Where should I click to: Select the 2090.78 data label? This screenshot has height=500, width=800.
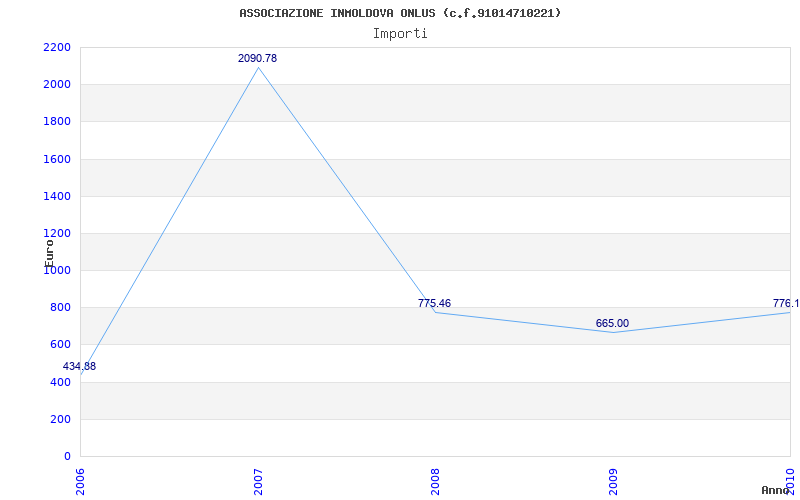tap(258, 58)
